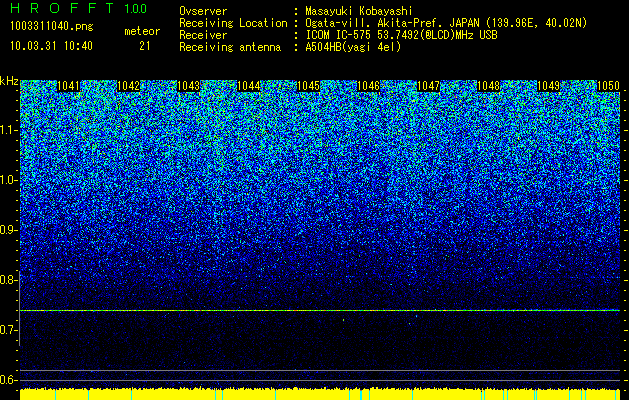
Task: Click the Receiver field label
Action: pos(203,35)
